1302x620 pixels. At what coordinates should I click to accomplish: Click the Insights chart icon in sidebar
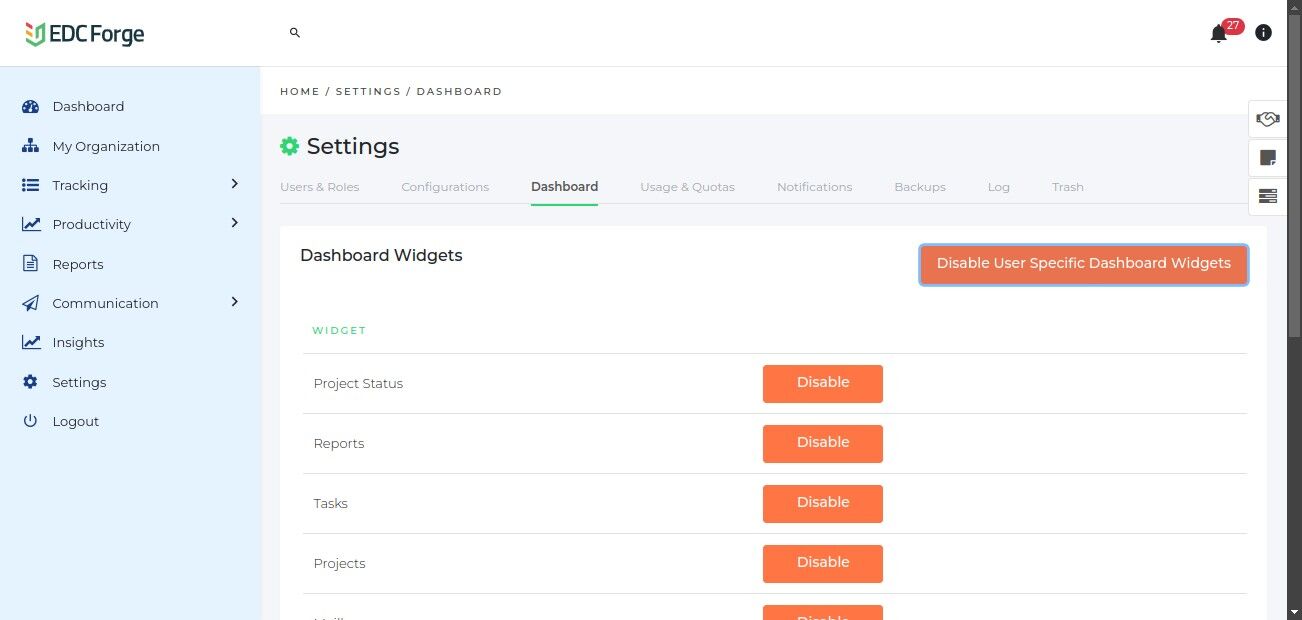point(31,342)
